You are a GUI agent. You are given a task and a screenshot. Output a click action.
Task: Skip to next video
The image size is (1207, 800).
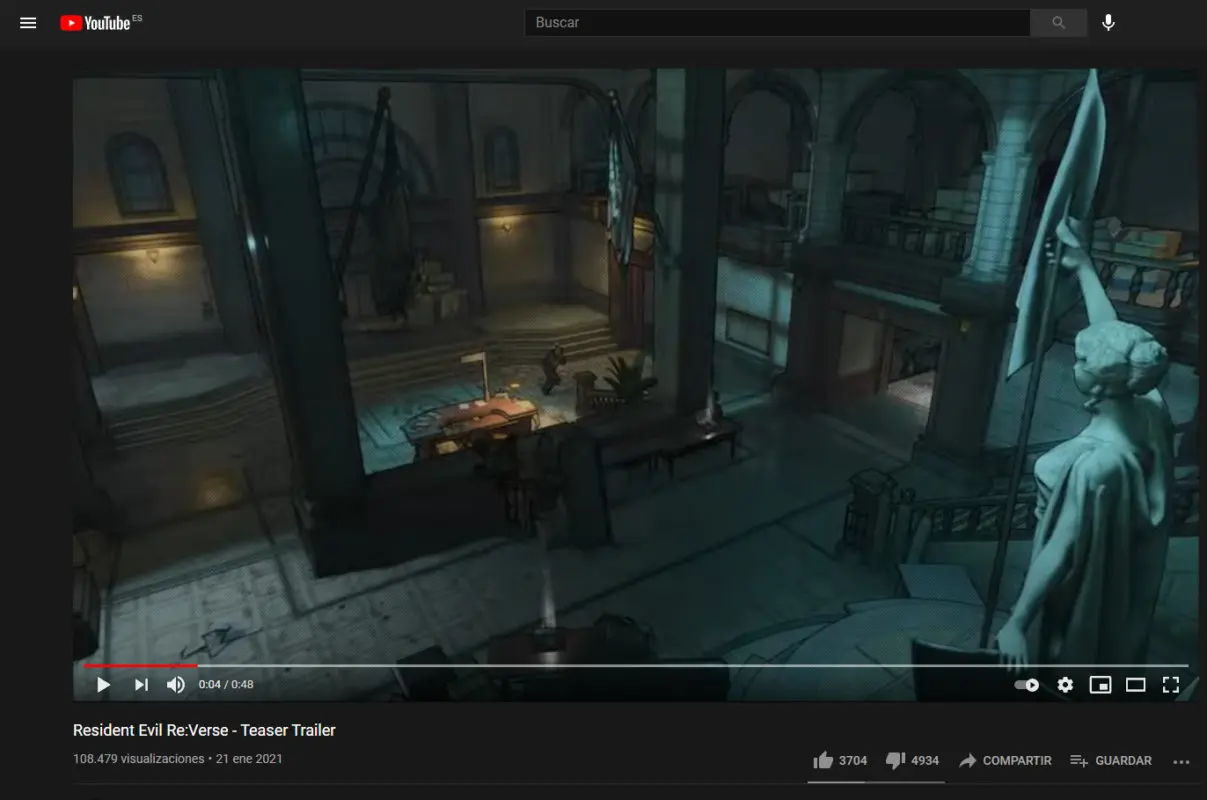point(141,685)
